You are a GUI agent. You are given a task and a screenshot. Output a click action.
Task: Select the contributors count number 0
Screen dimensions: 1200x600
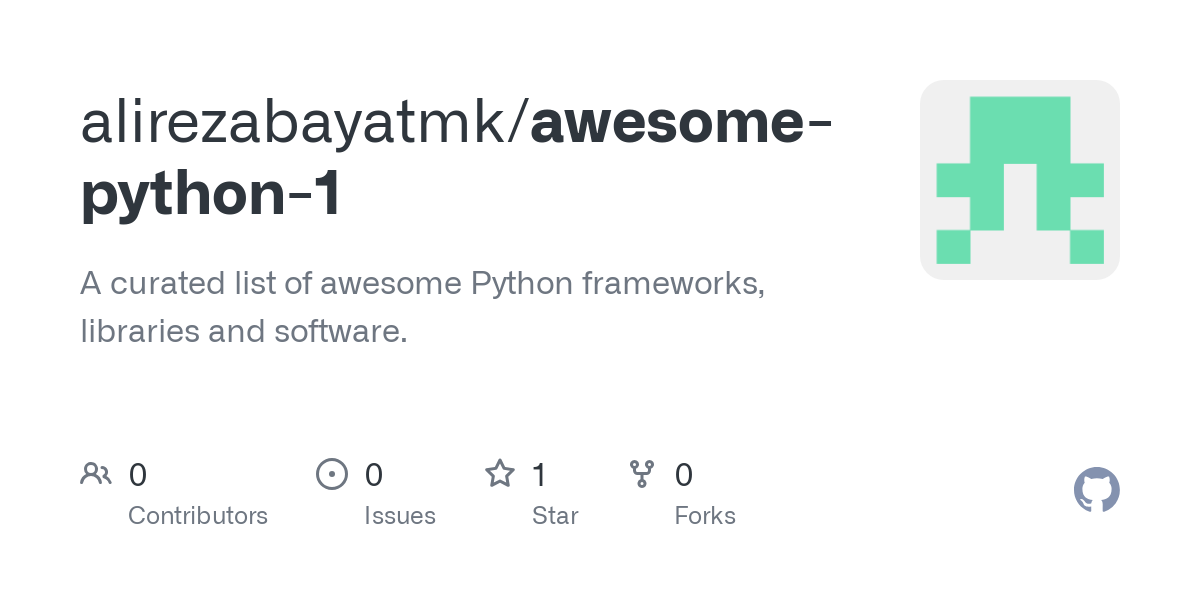[138, 475]
